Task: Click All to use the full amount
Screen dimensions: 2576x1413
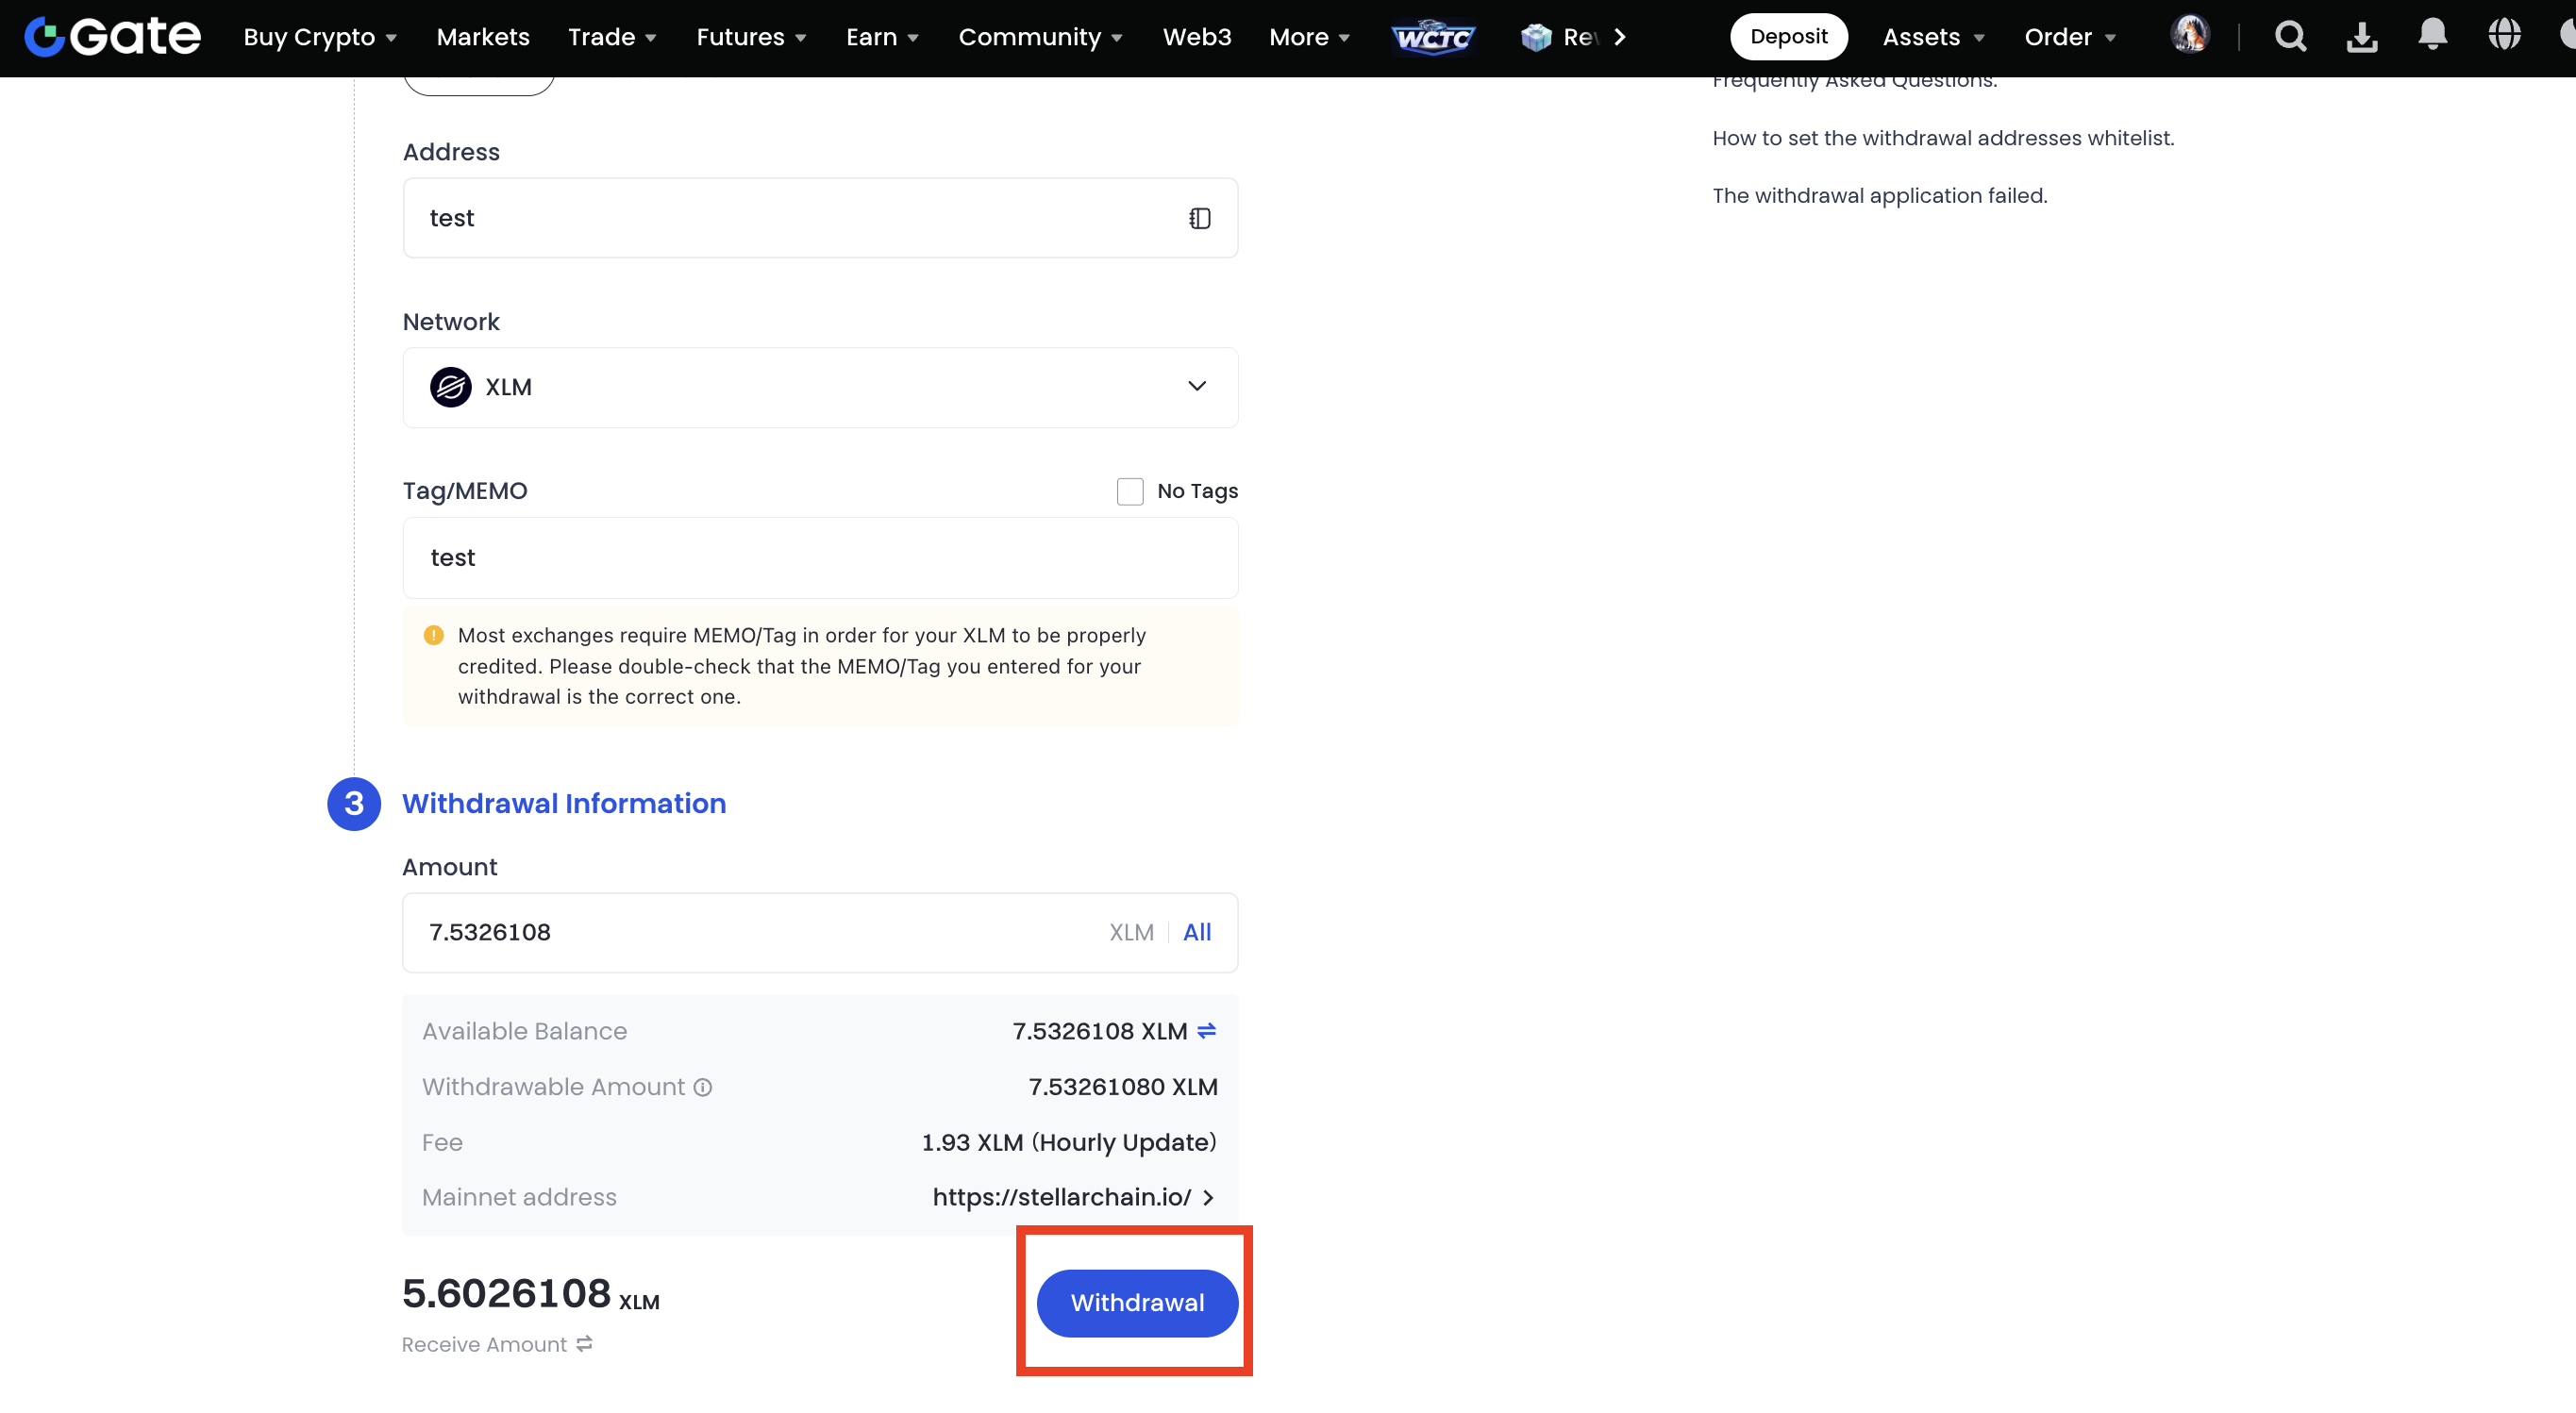Action: [1196, 932]
